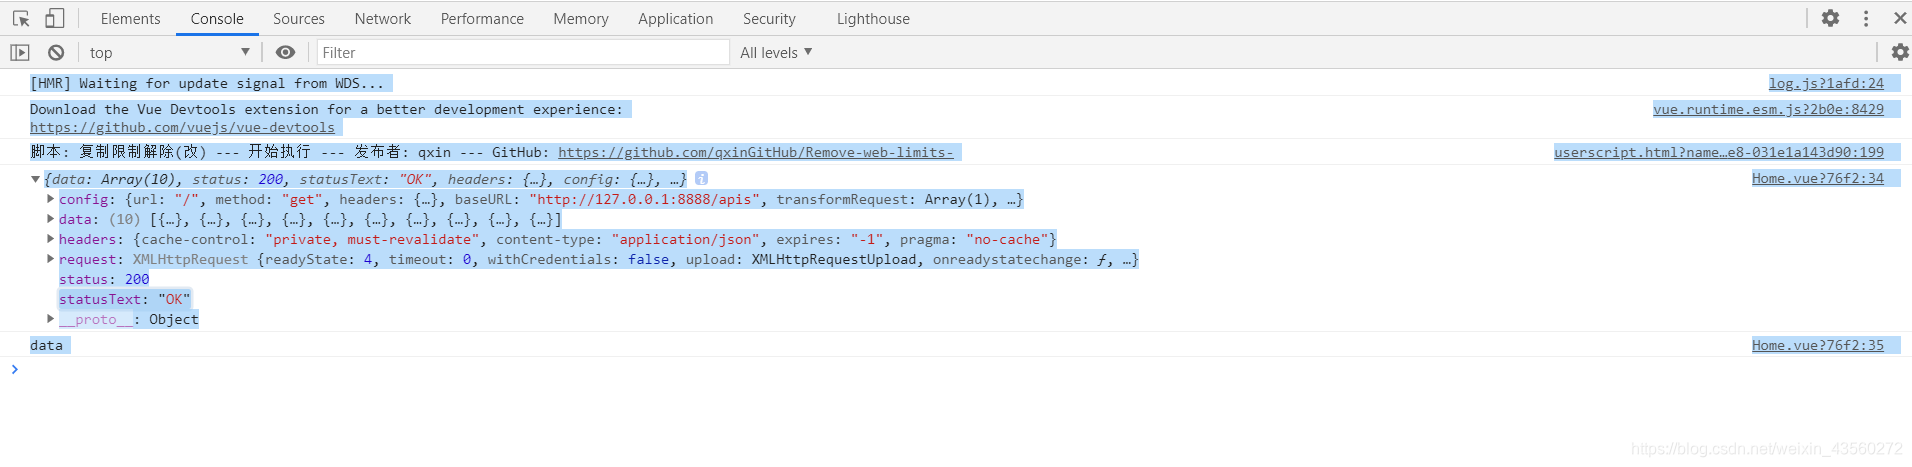This screenshot has height=467, width=1912.
Task: Open the Home.vue?76f2:35 source link
Action: [x=1818, y=345]
